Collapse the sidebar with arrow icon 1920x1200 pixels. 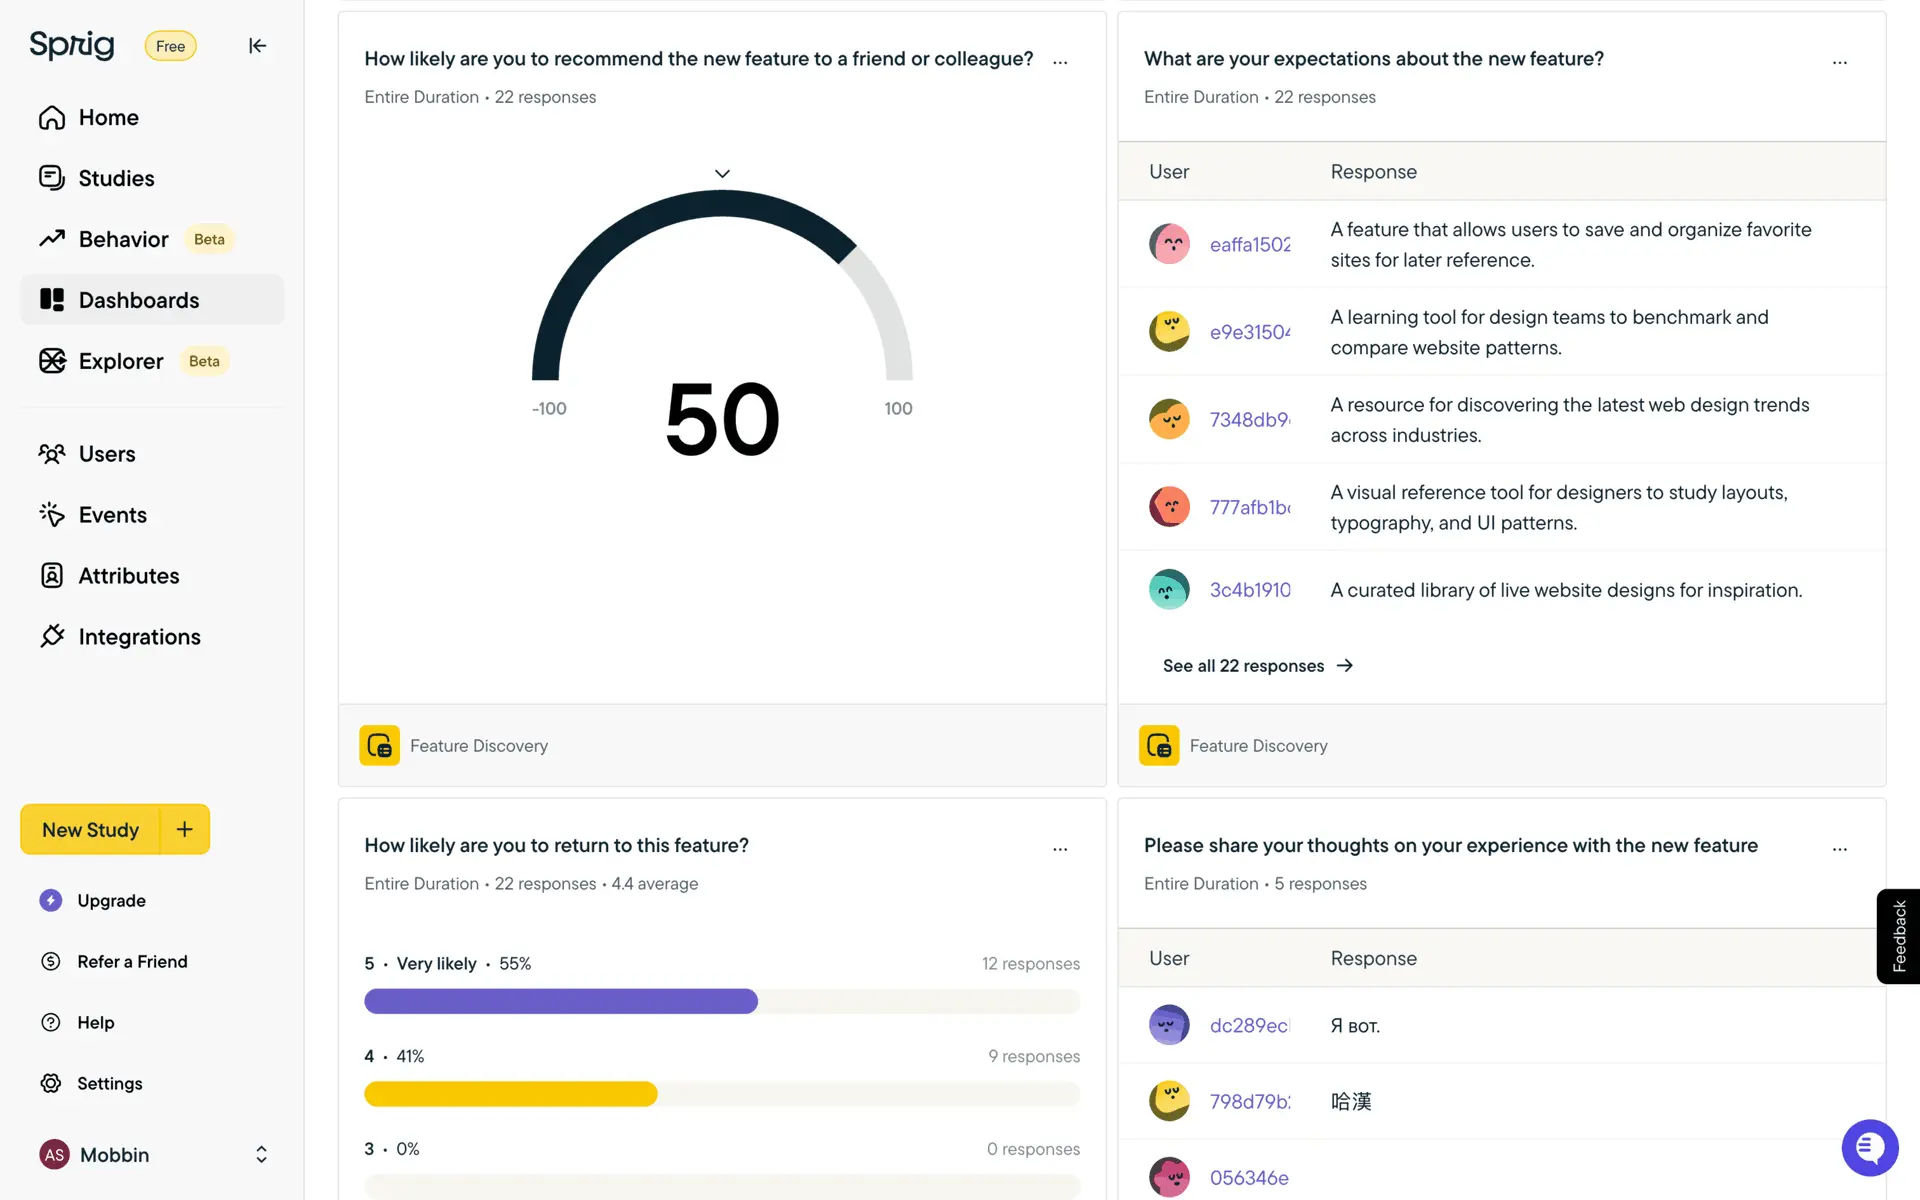(257, 46)
